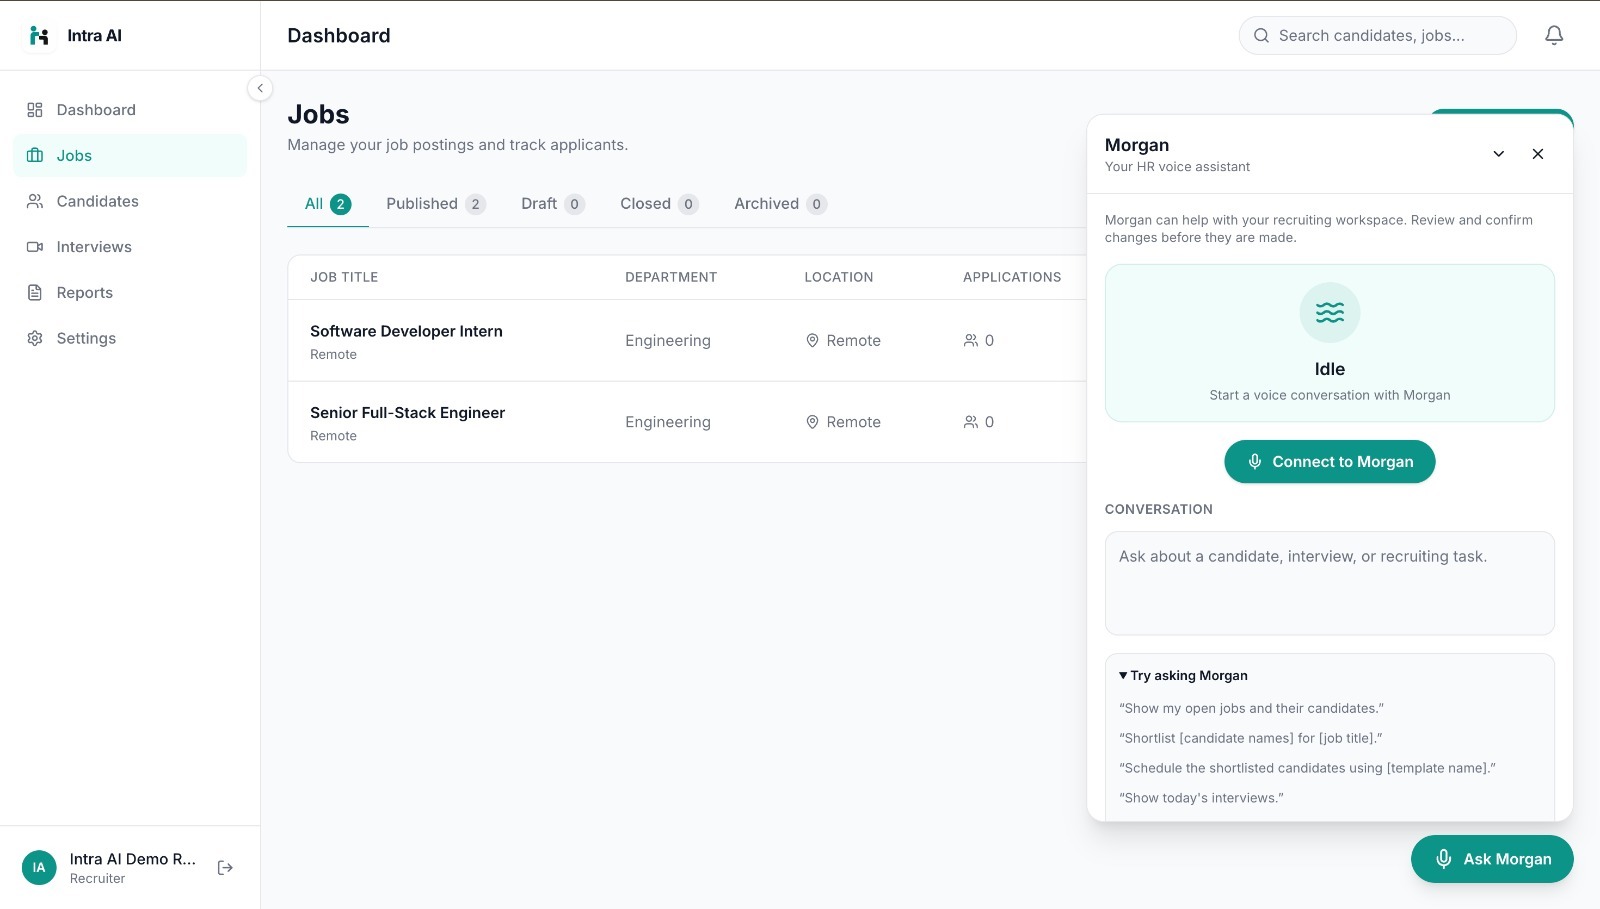Click suggestion "Show today's interviews."
The height and width of the screenshot is (909, 1600).
click(x=1201, y=799)
